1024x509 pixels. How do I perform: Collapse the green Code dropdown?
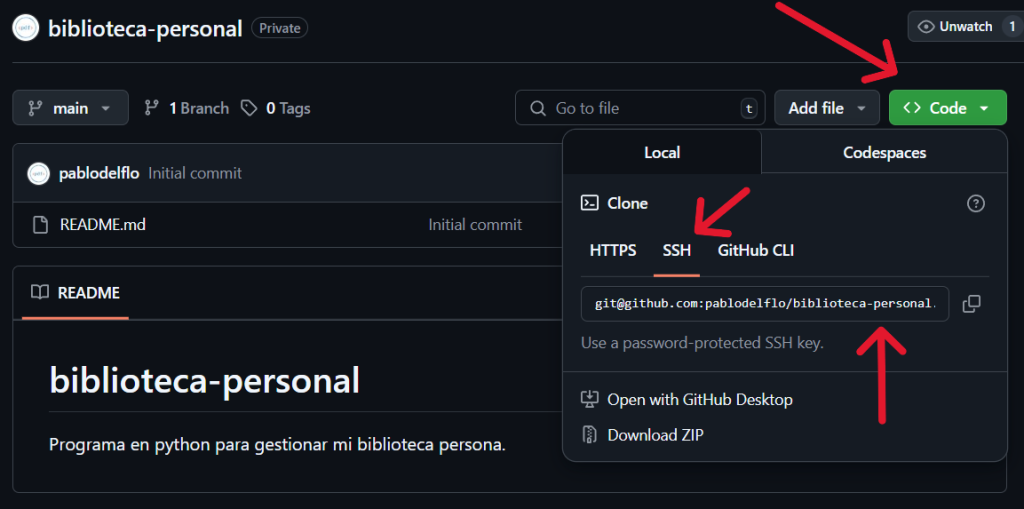947,108
